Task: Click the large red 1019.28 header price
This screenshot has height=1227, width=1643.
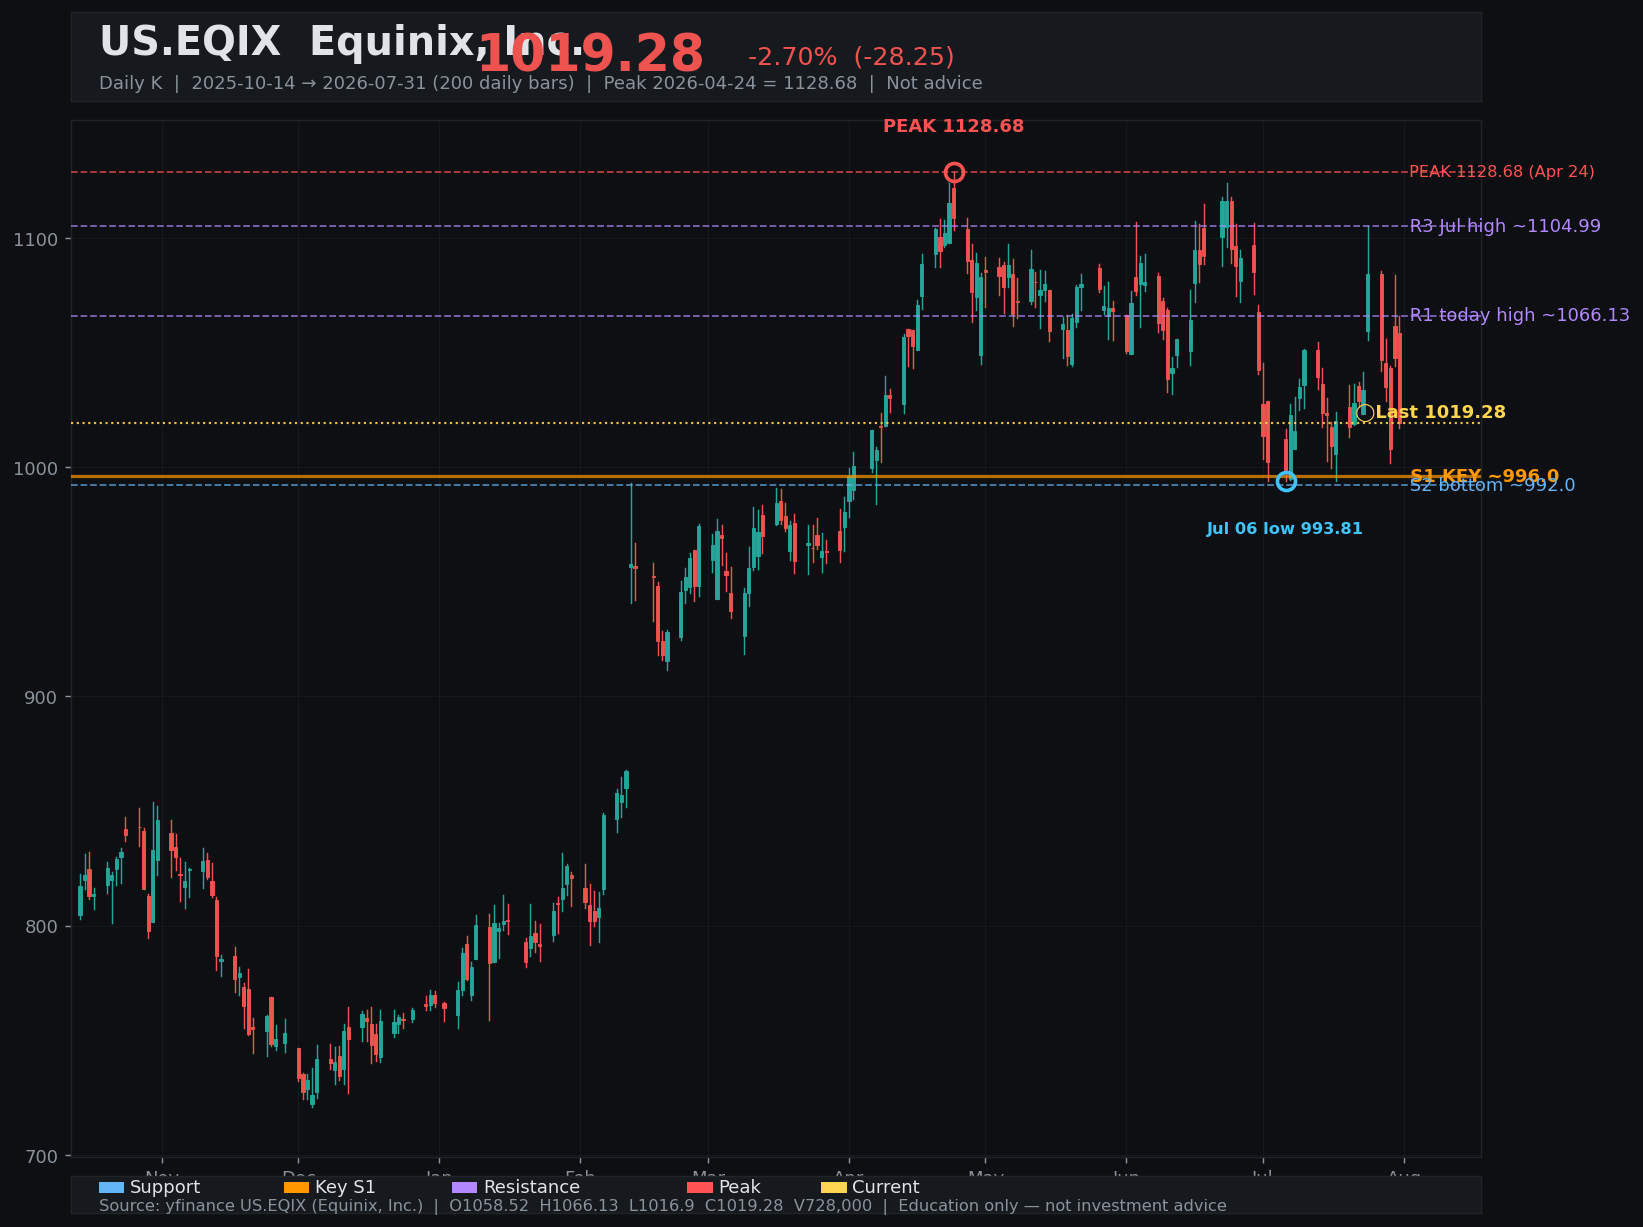Action: click(x=591, y=54)
